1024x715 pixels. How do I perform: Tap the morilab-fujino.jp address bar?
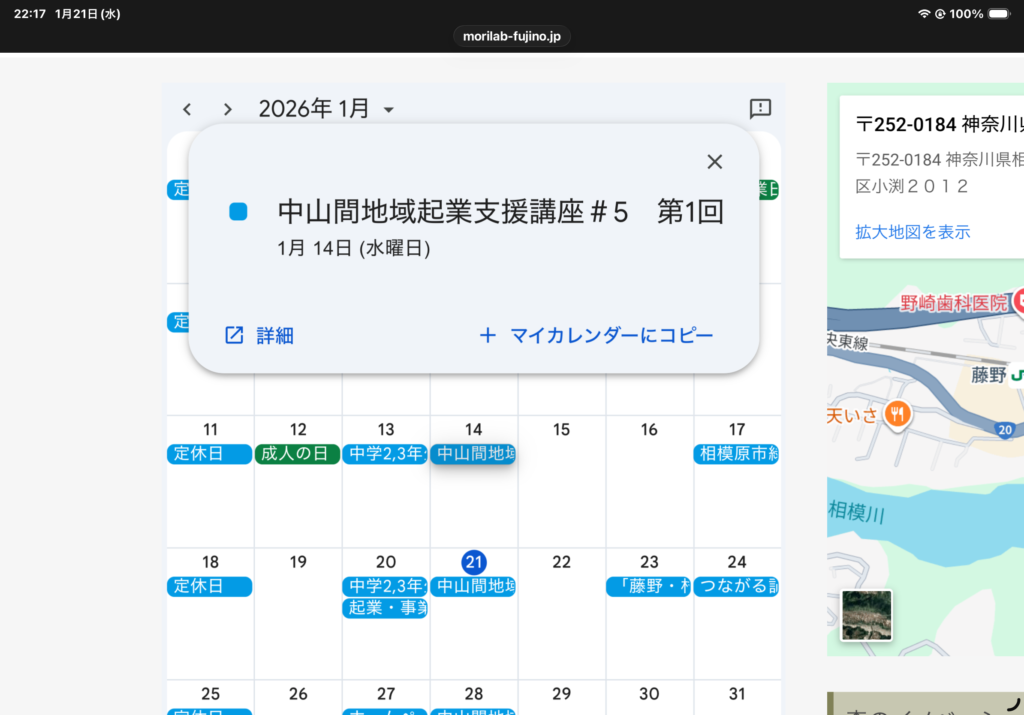pos(512,36)
